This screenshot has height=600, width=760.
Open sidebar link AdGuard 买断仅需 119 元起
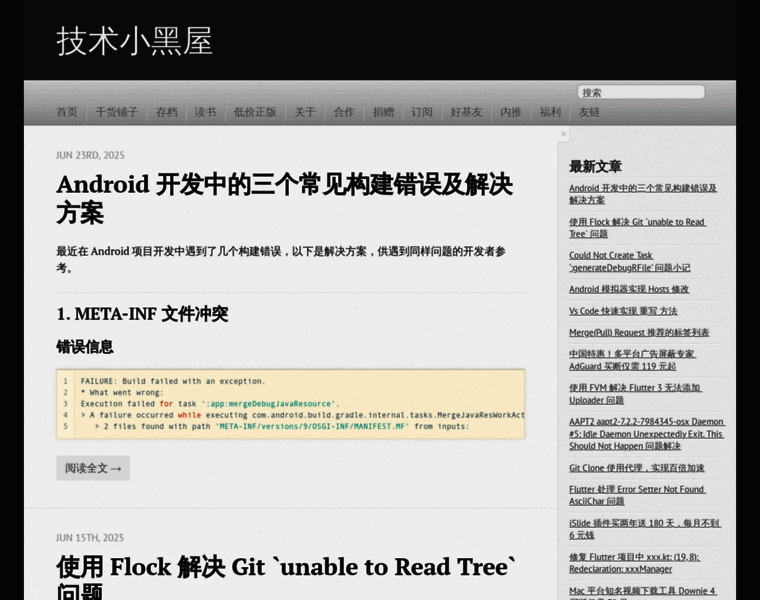(633, 360)
